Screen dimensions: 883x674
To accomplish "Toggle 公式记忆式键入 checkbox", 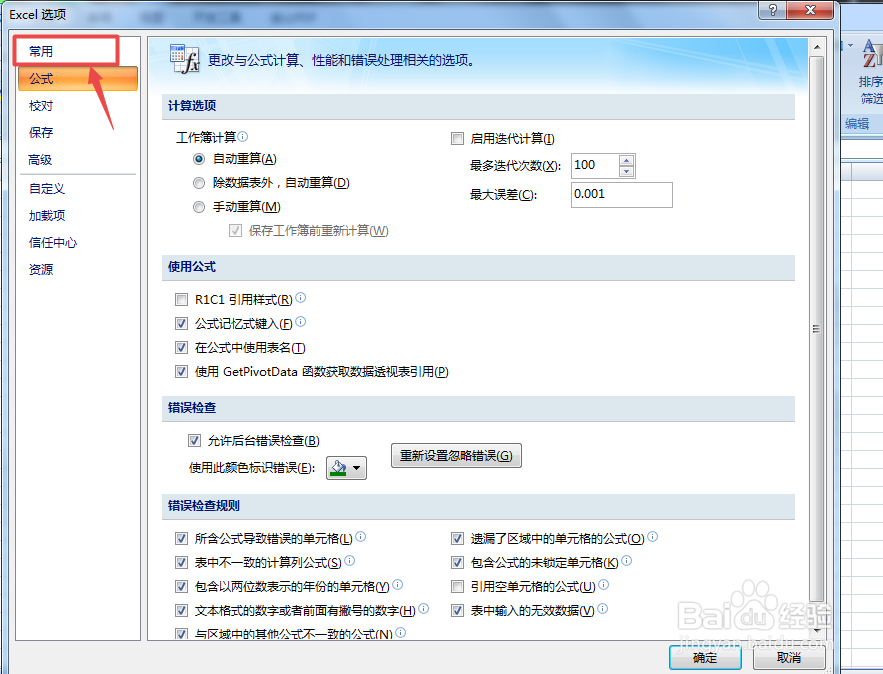I will click(x=181, y=324).
